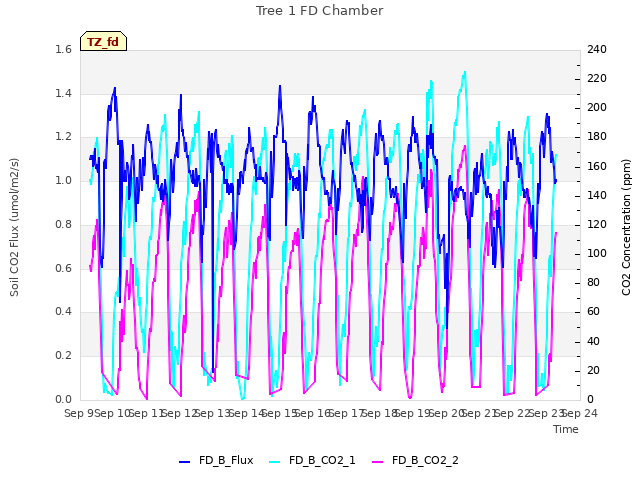Click the 0.6 left axis value
The image size is (640, 480).
(x=63, y=268)
